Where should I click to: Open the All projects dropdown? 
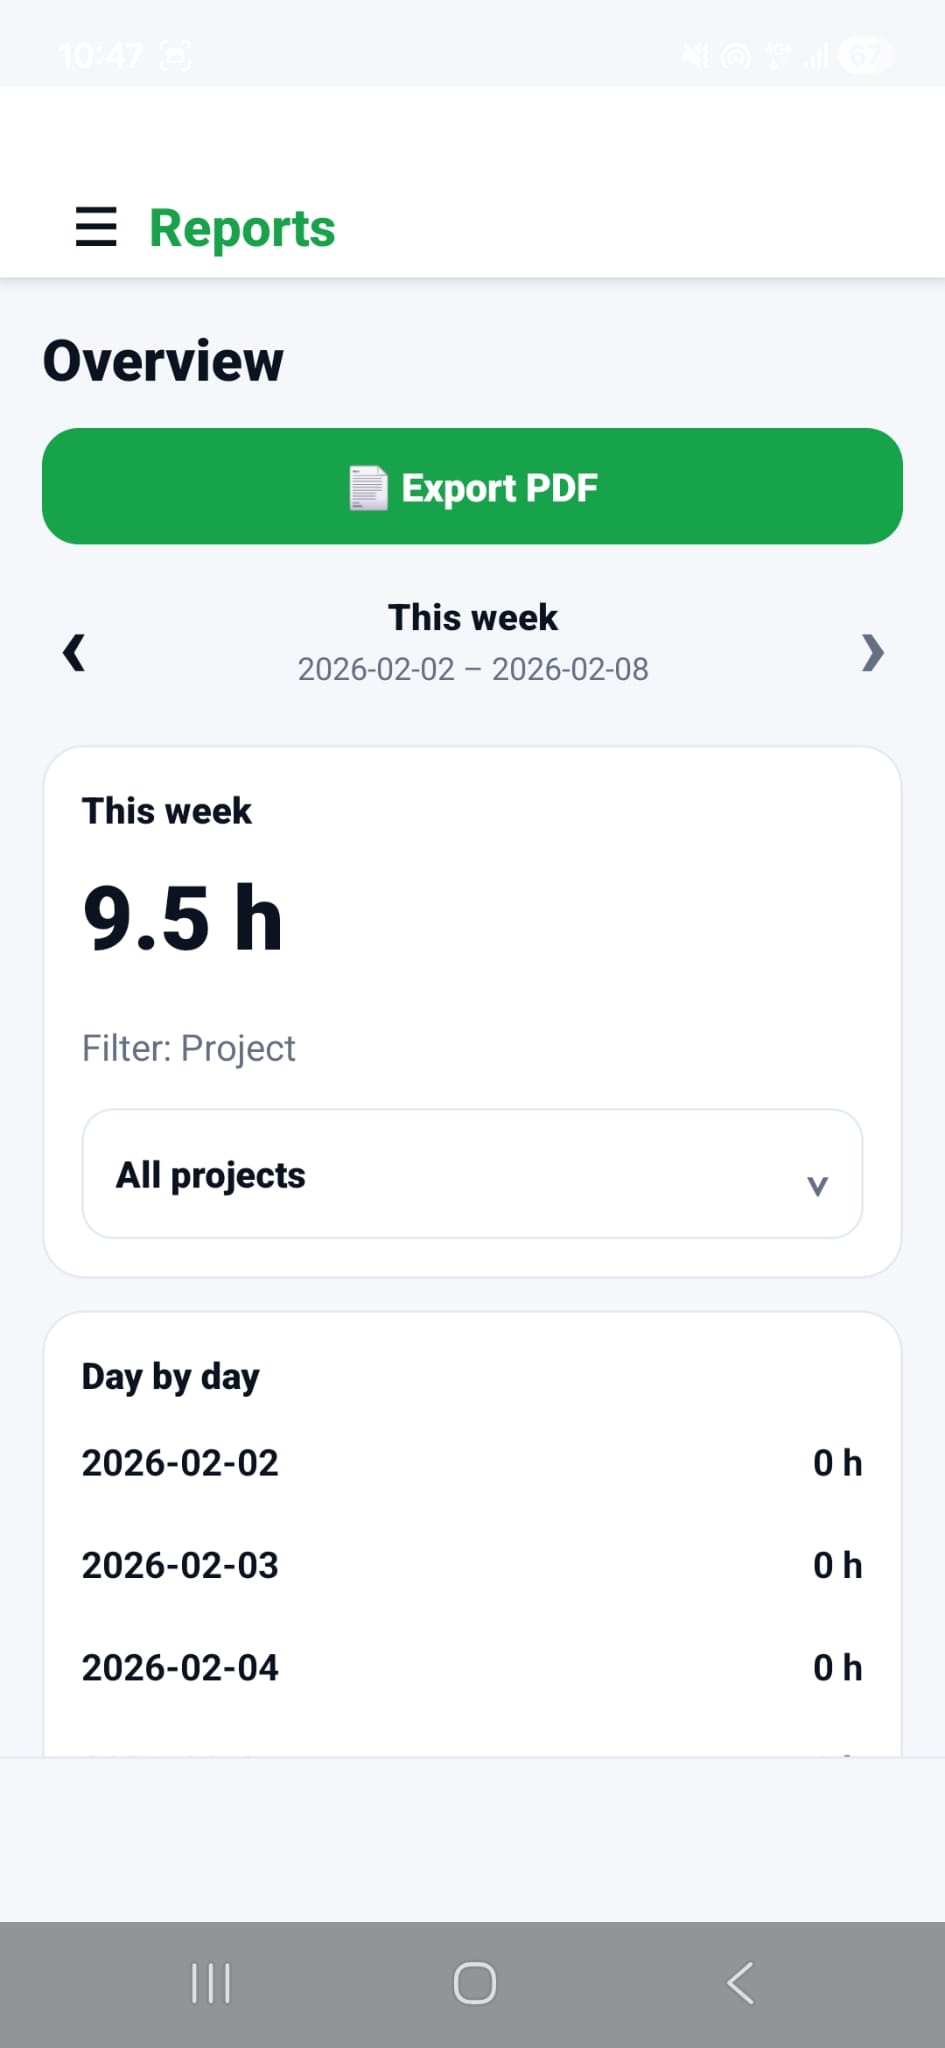[x=471, y=1174]
